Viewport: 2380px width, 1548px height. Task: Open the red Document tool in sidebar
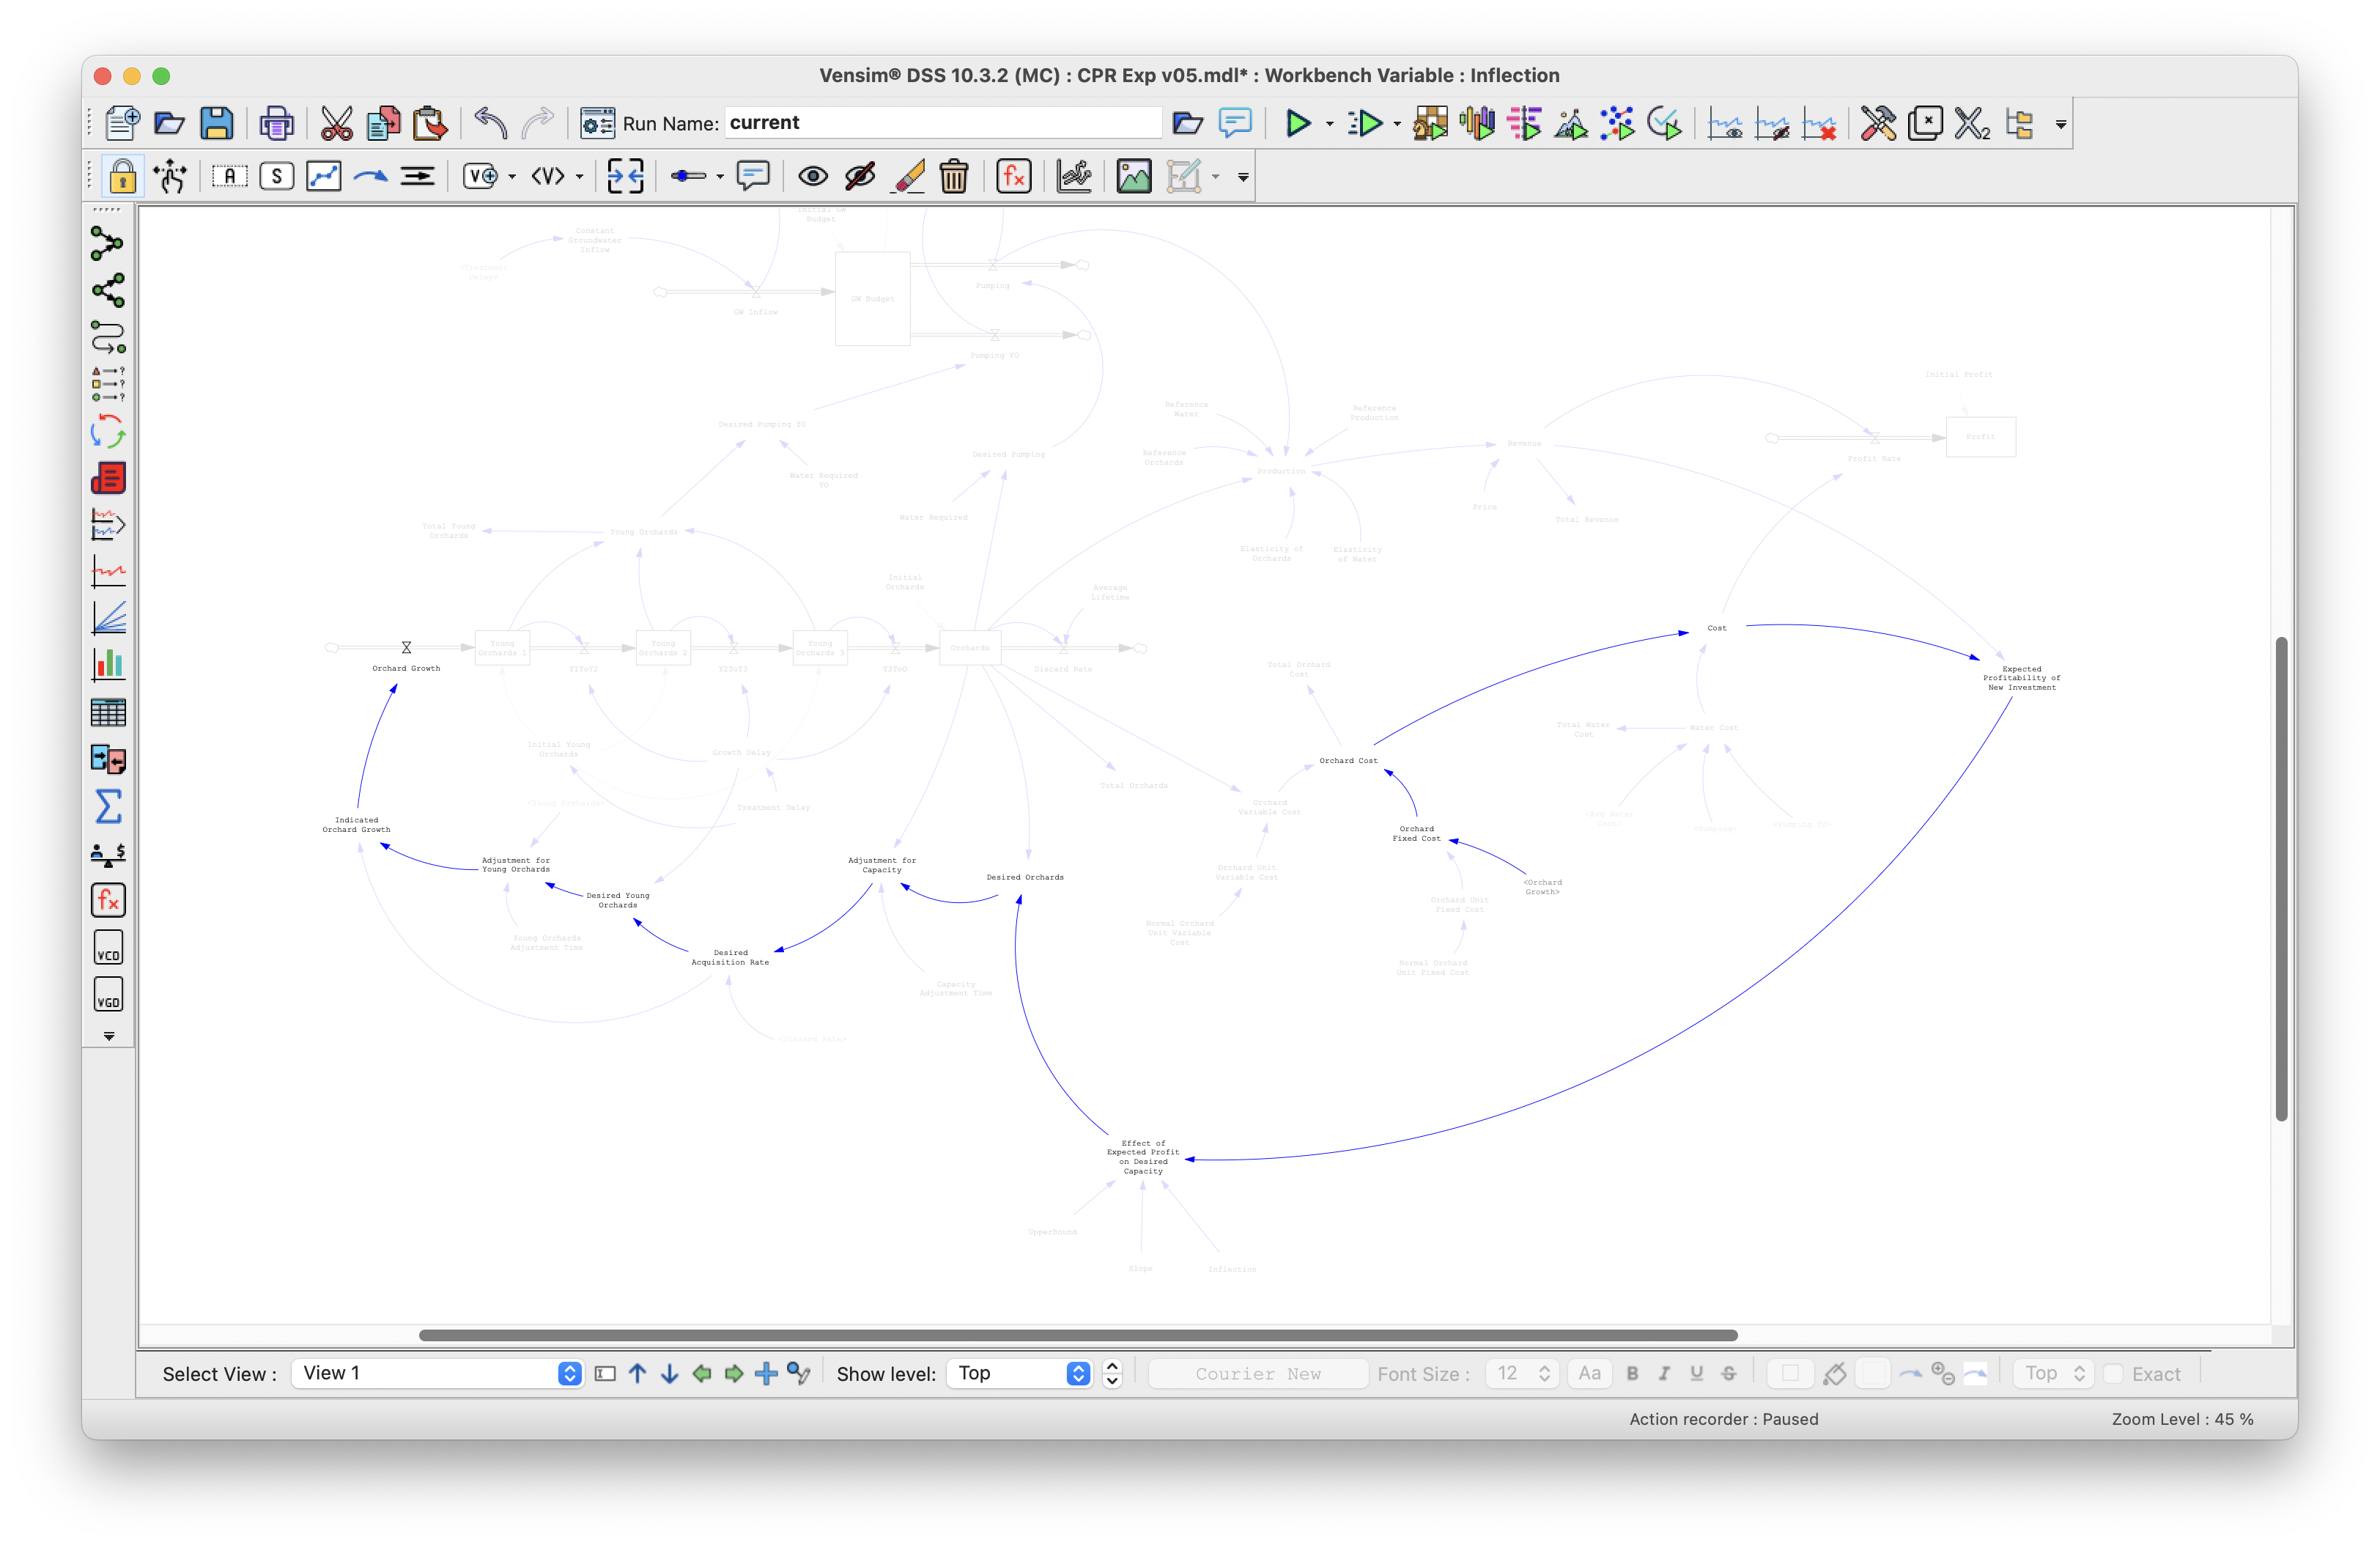[108, 478]
